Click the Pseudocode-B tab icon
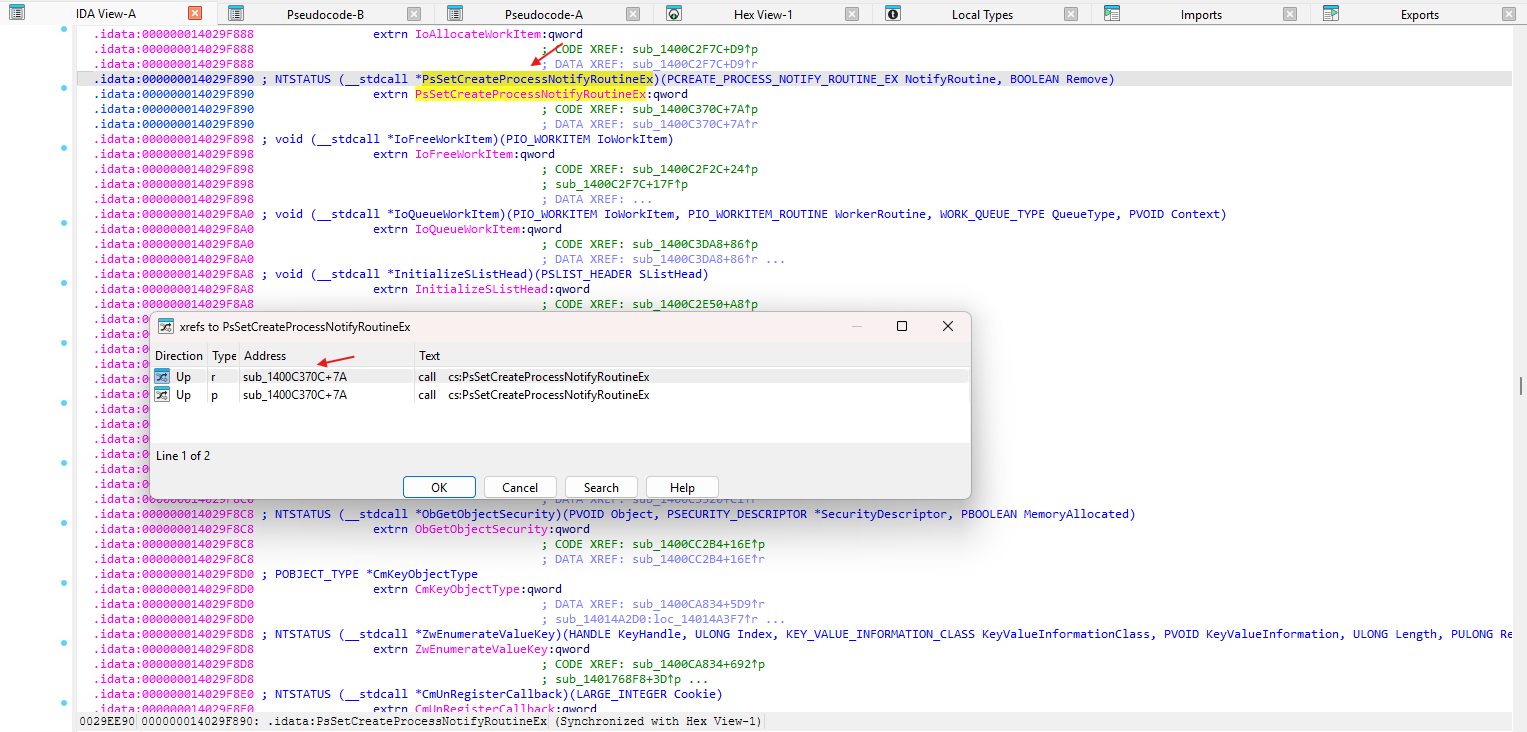1527x732 pixels. 235,13
